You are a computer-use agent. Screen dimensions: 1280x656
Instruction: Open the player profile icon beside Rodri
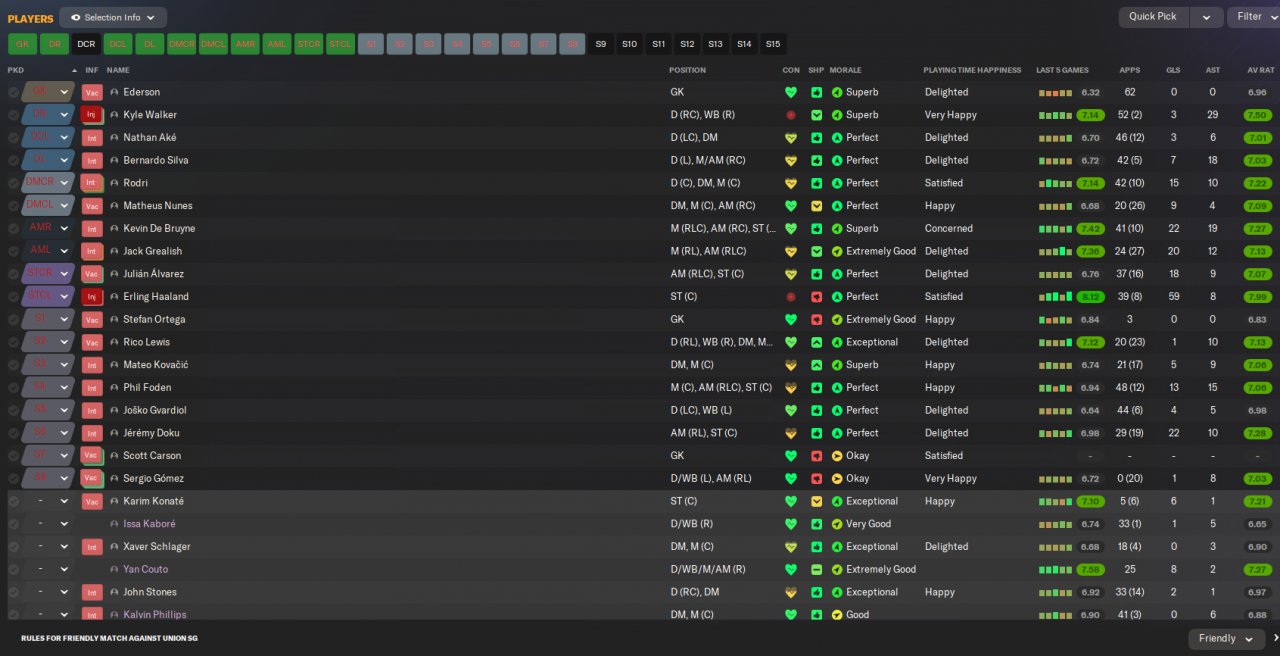coord(114,183)
